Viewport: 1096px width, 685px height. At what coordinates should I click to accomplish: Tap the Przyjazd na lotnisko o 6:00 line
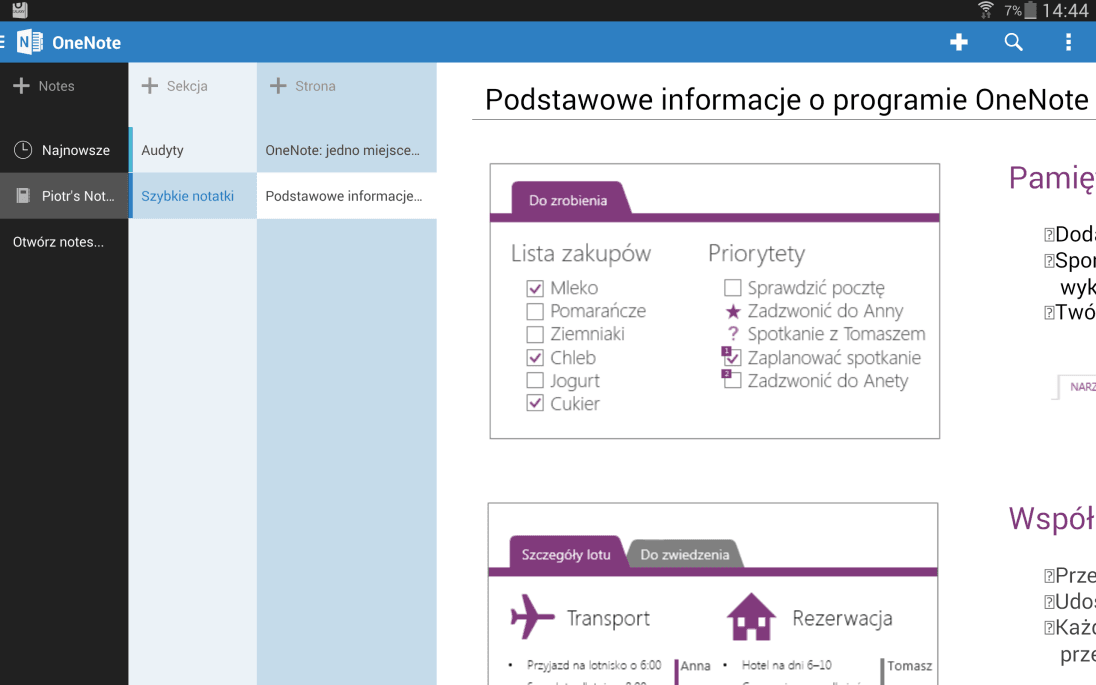594,665
